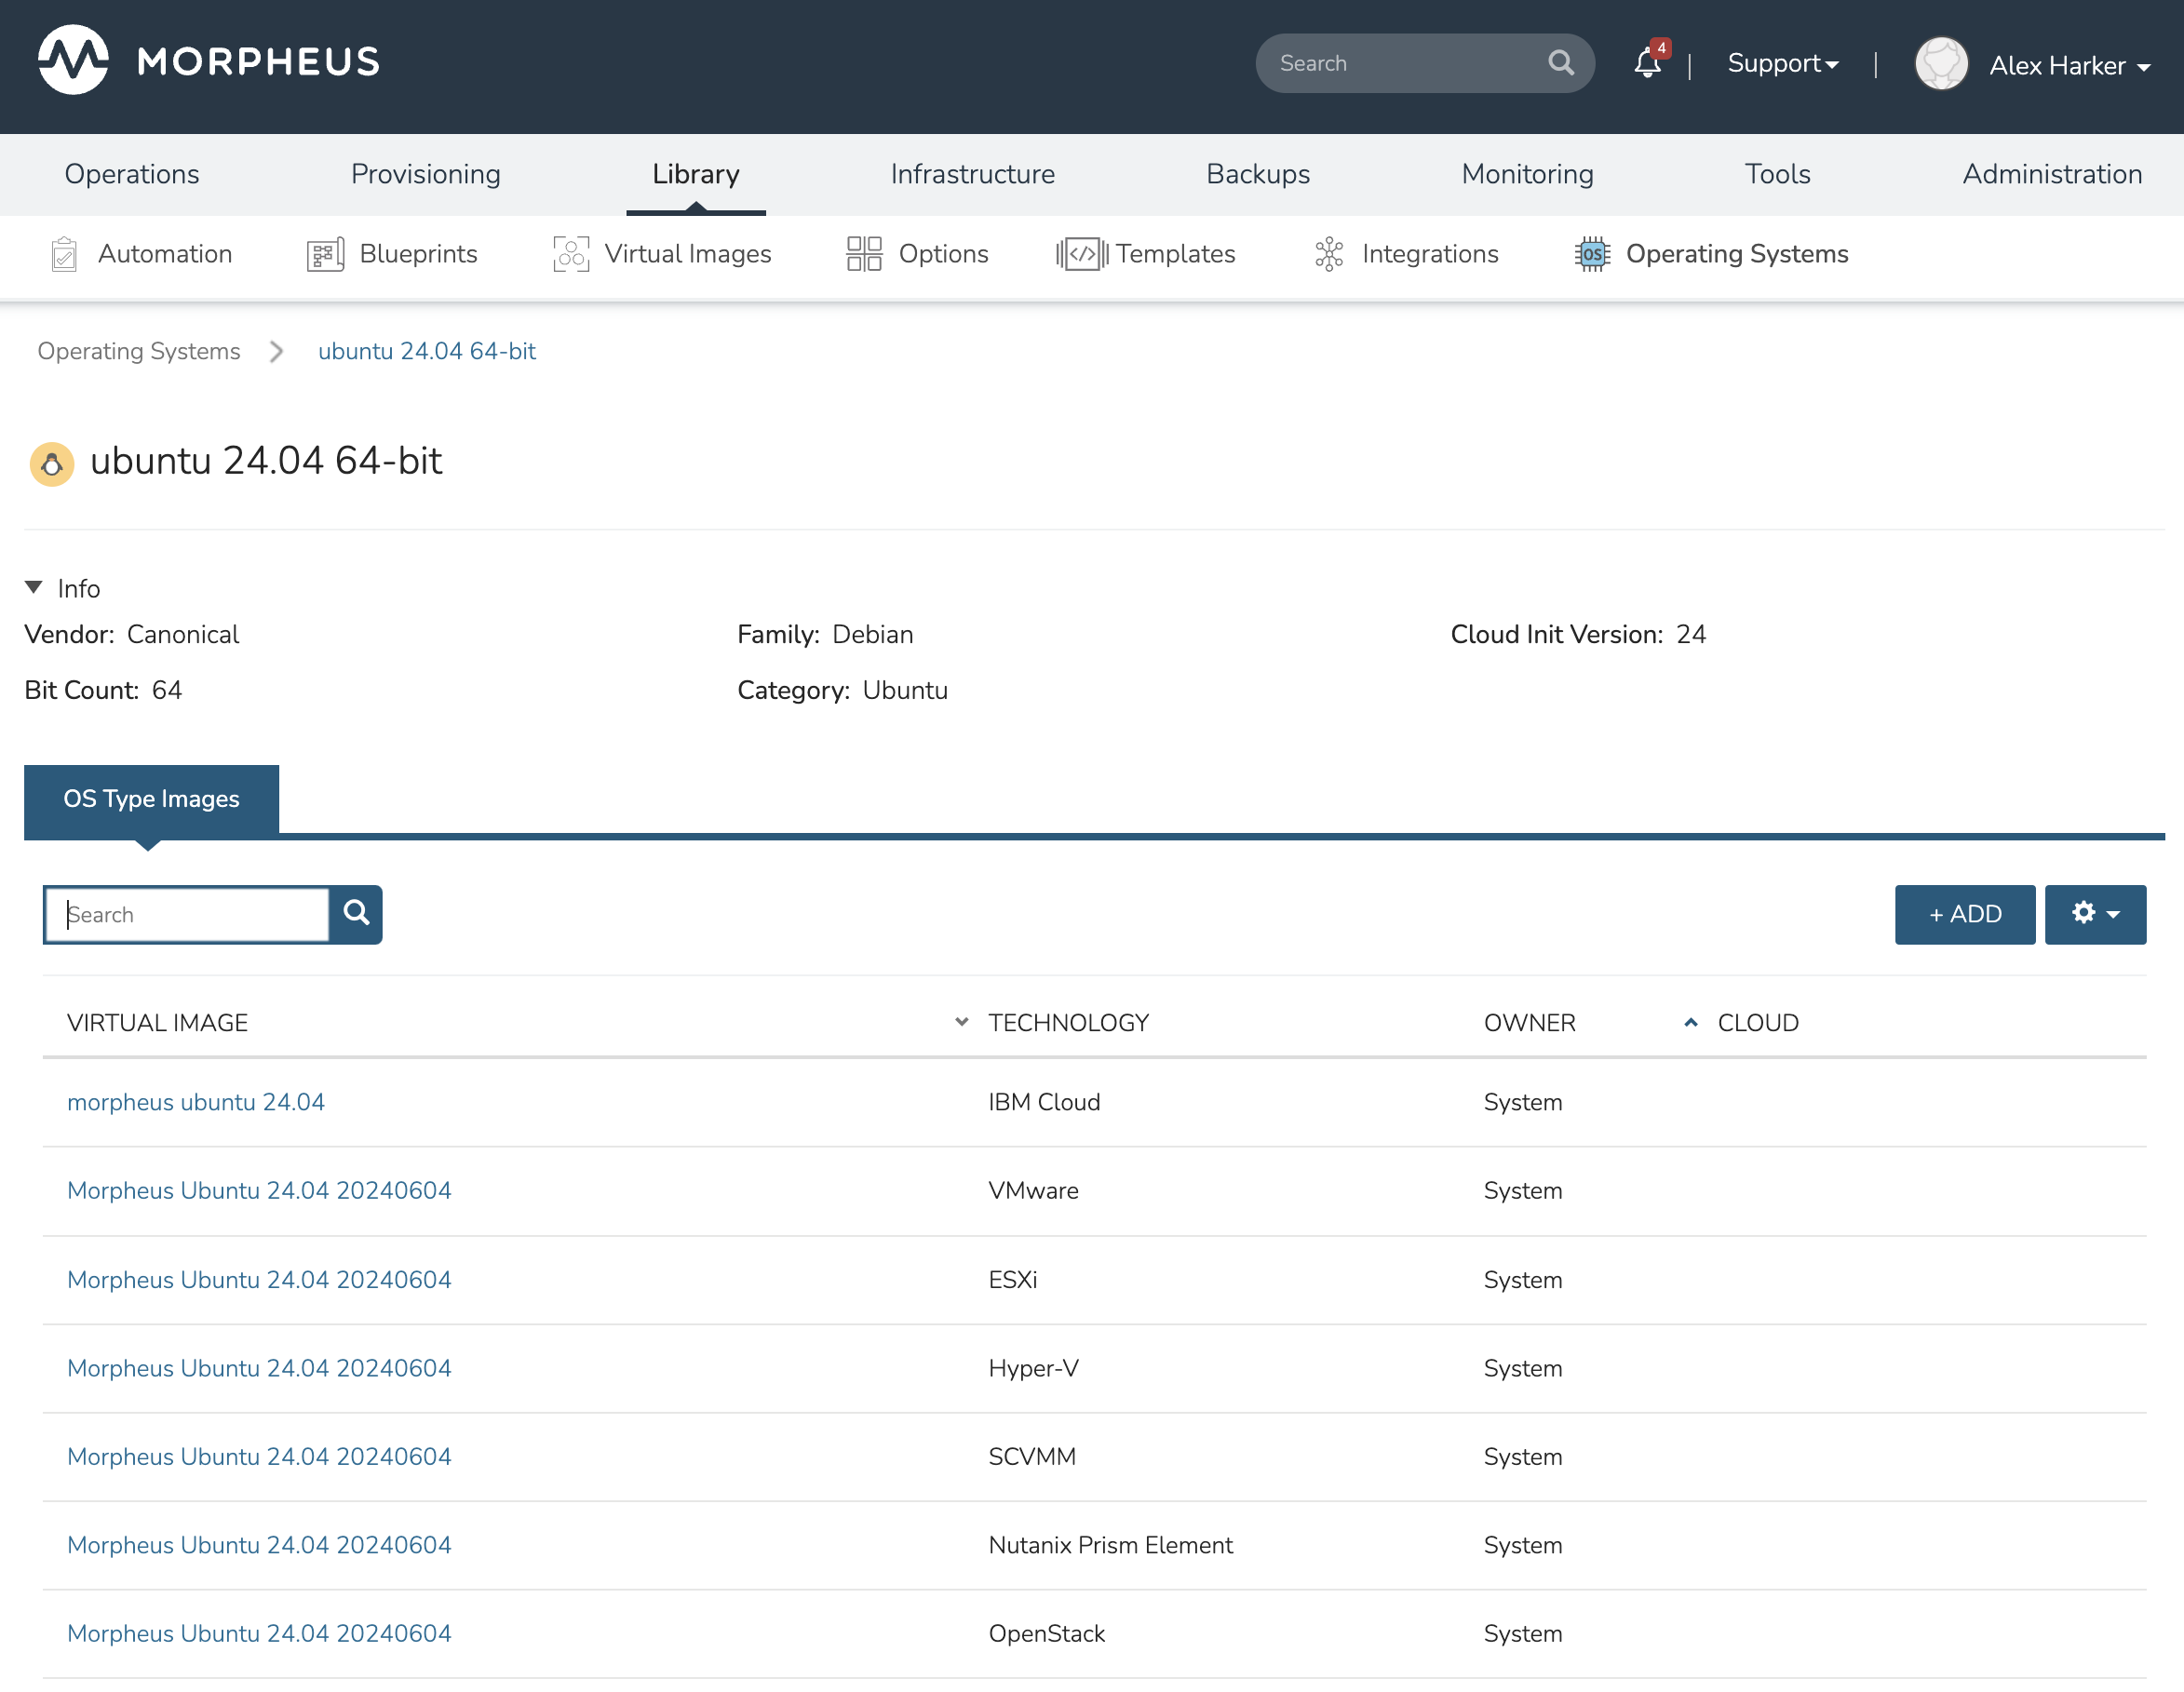Open the morpheus ubuntu 24.04 link
Screen dimensions: 2184x1692
(196, 1102)
